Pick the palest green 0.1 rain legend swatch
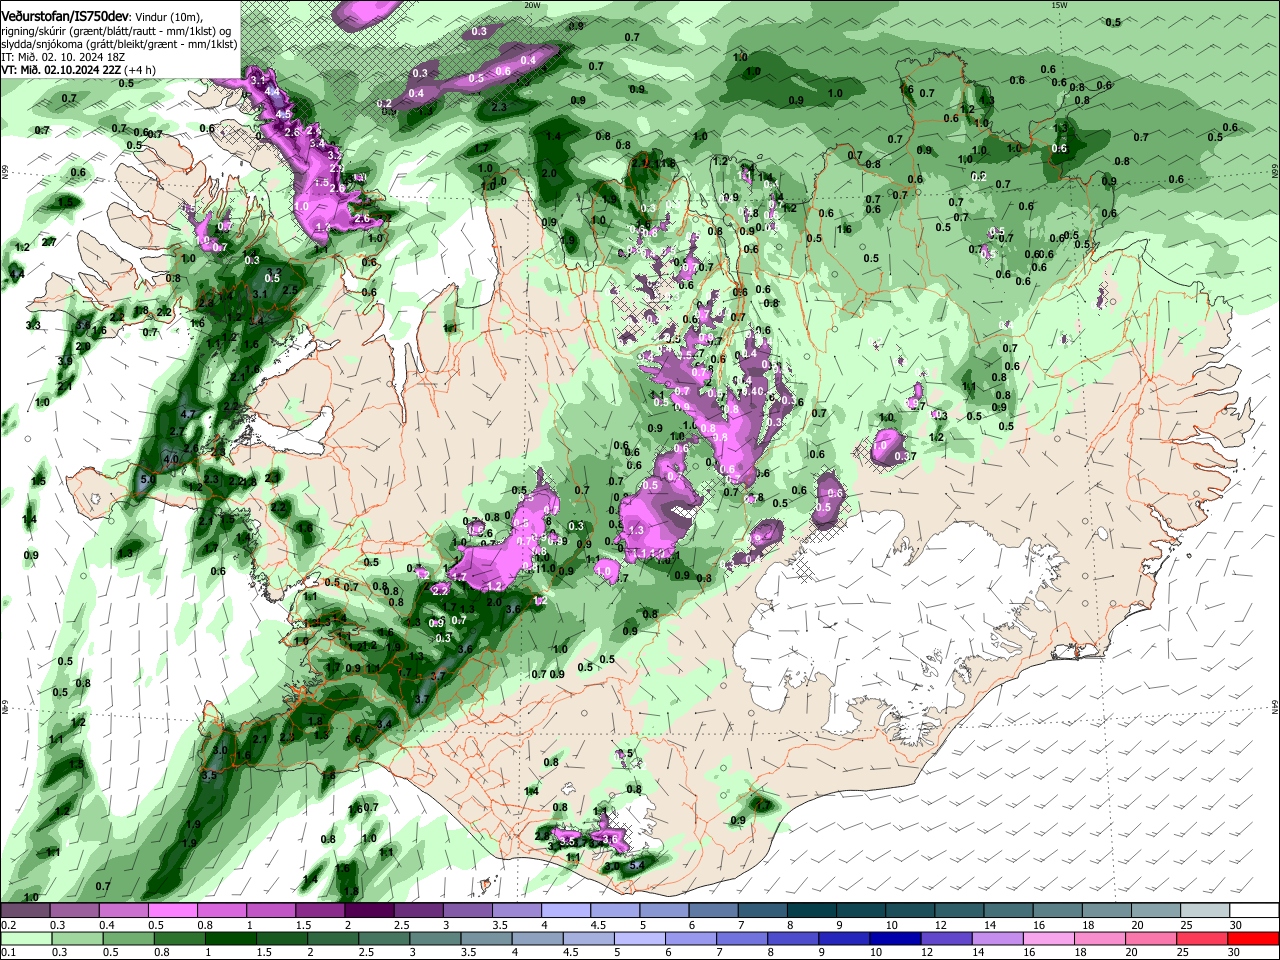Screen dimensions: 1280x960 [26, 938]
